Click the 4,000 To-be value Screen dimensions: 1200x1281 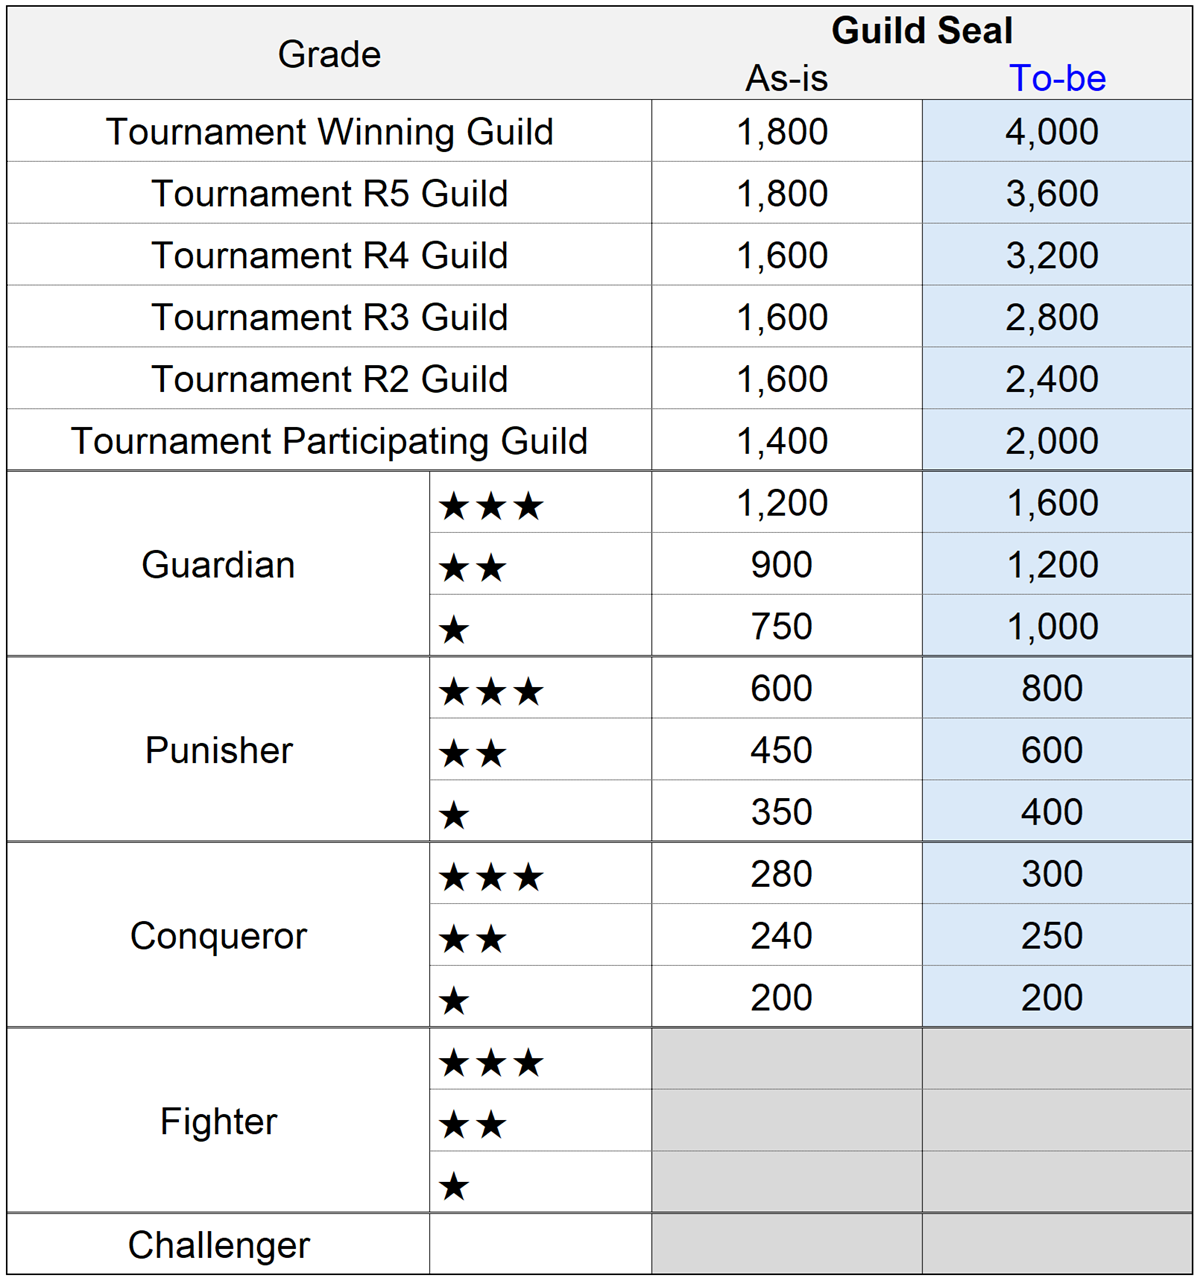[x=1052, y=132]
